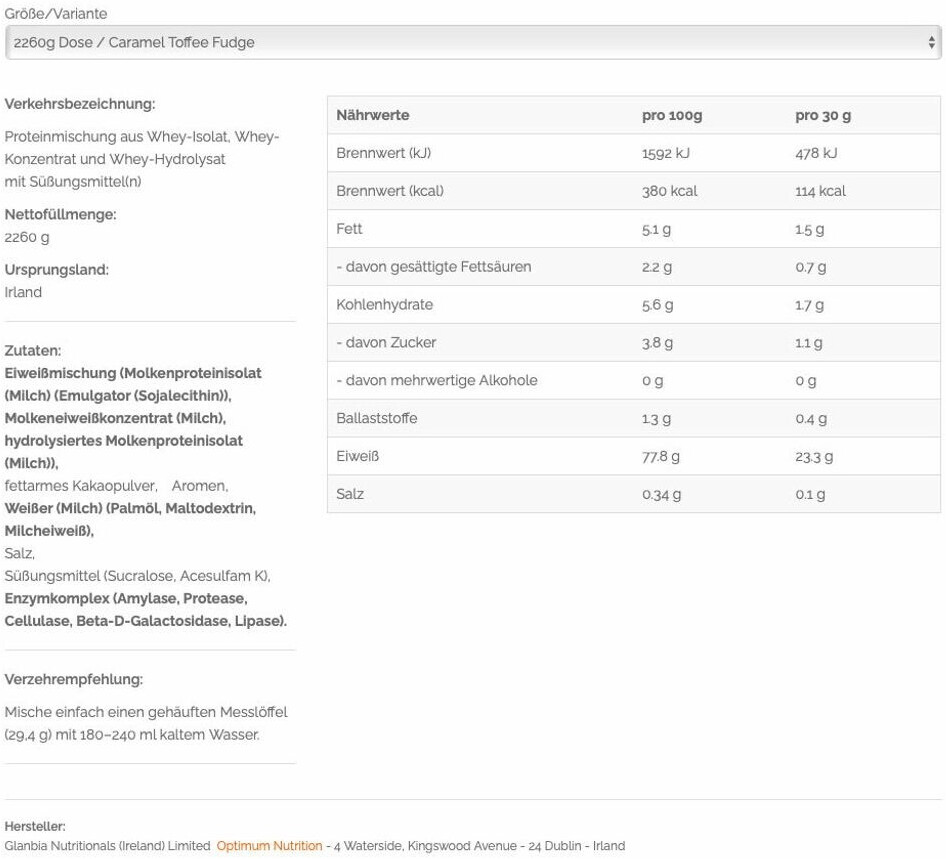Click the Verzehrempfehlung heading
Screen dimensions: 946x859
[x=73, y=680]
